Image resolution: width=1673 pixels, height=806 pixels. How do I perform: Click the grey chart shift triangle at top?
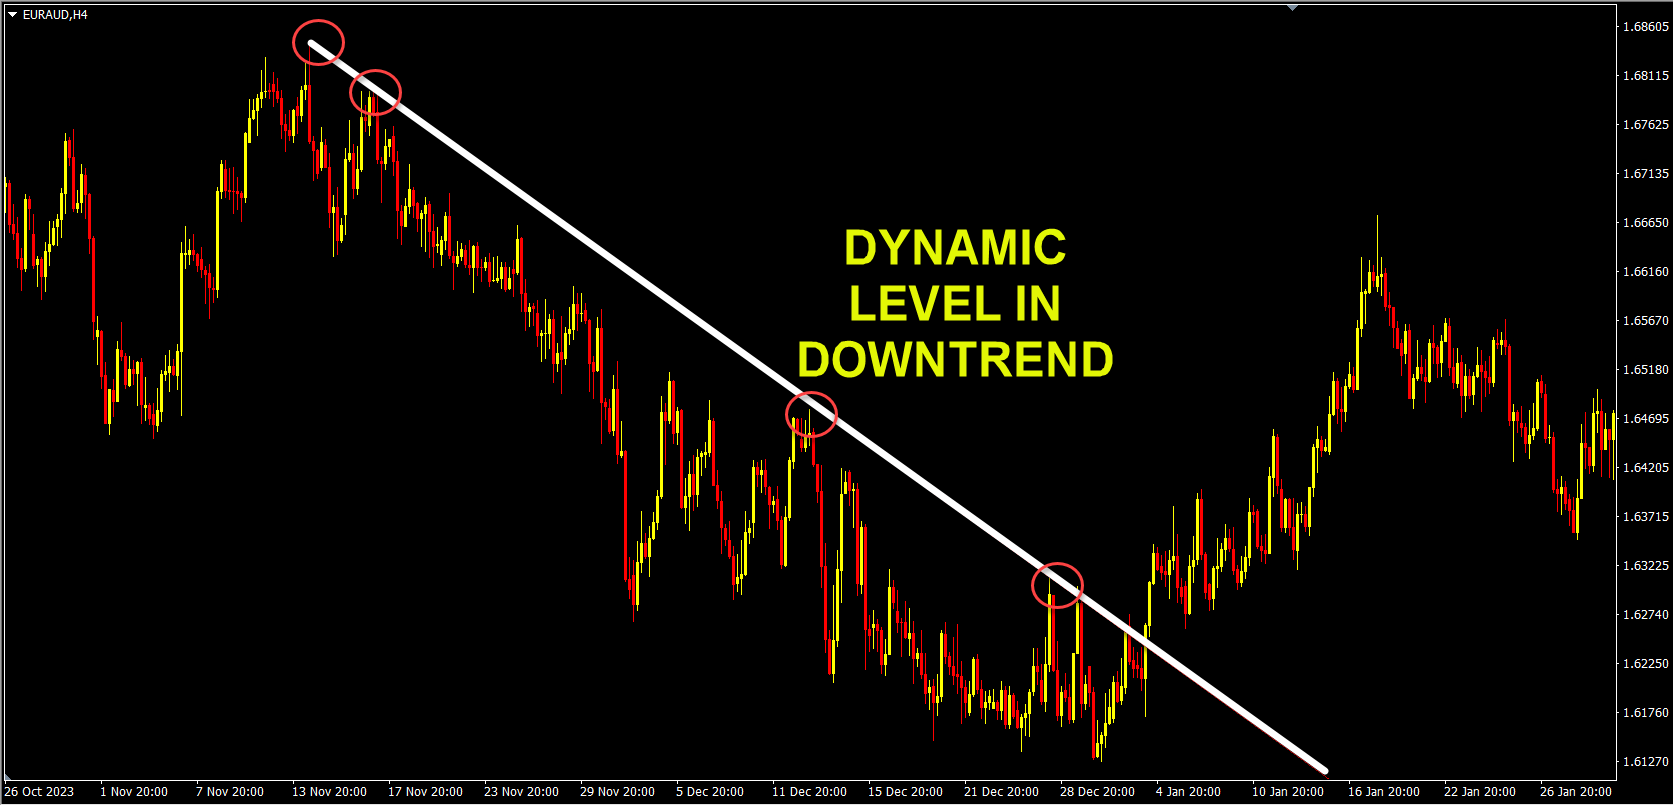(x=1292, y=8)
